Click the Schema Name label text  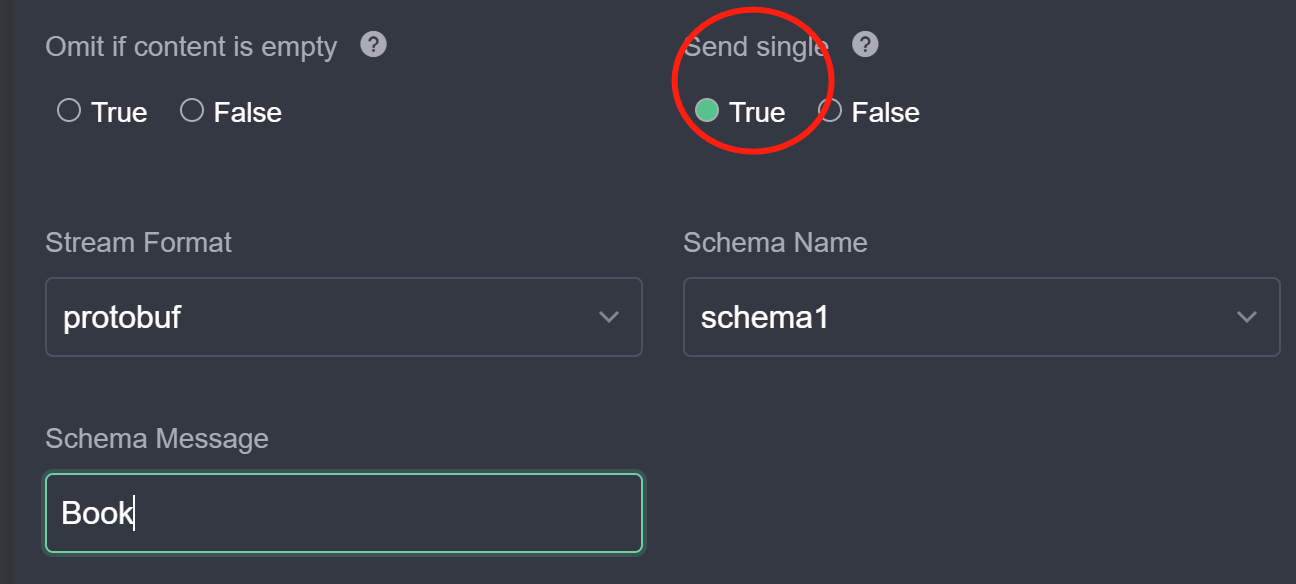point(775,242)
